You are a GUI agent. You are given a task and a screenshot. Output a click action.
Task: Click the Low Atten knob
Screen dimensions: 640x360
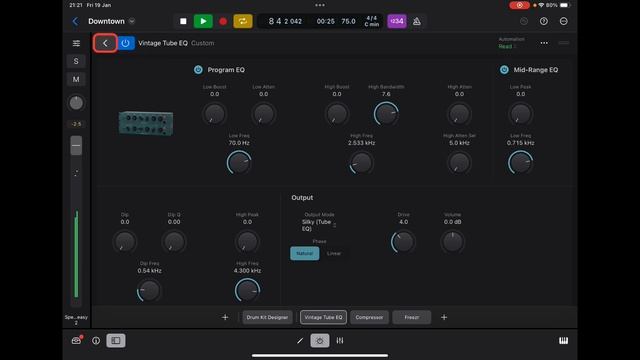point(263,114)
